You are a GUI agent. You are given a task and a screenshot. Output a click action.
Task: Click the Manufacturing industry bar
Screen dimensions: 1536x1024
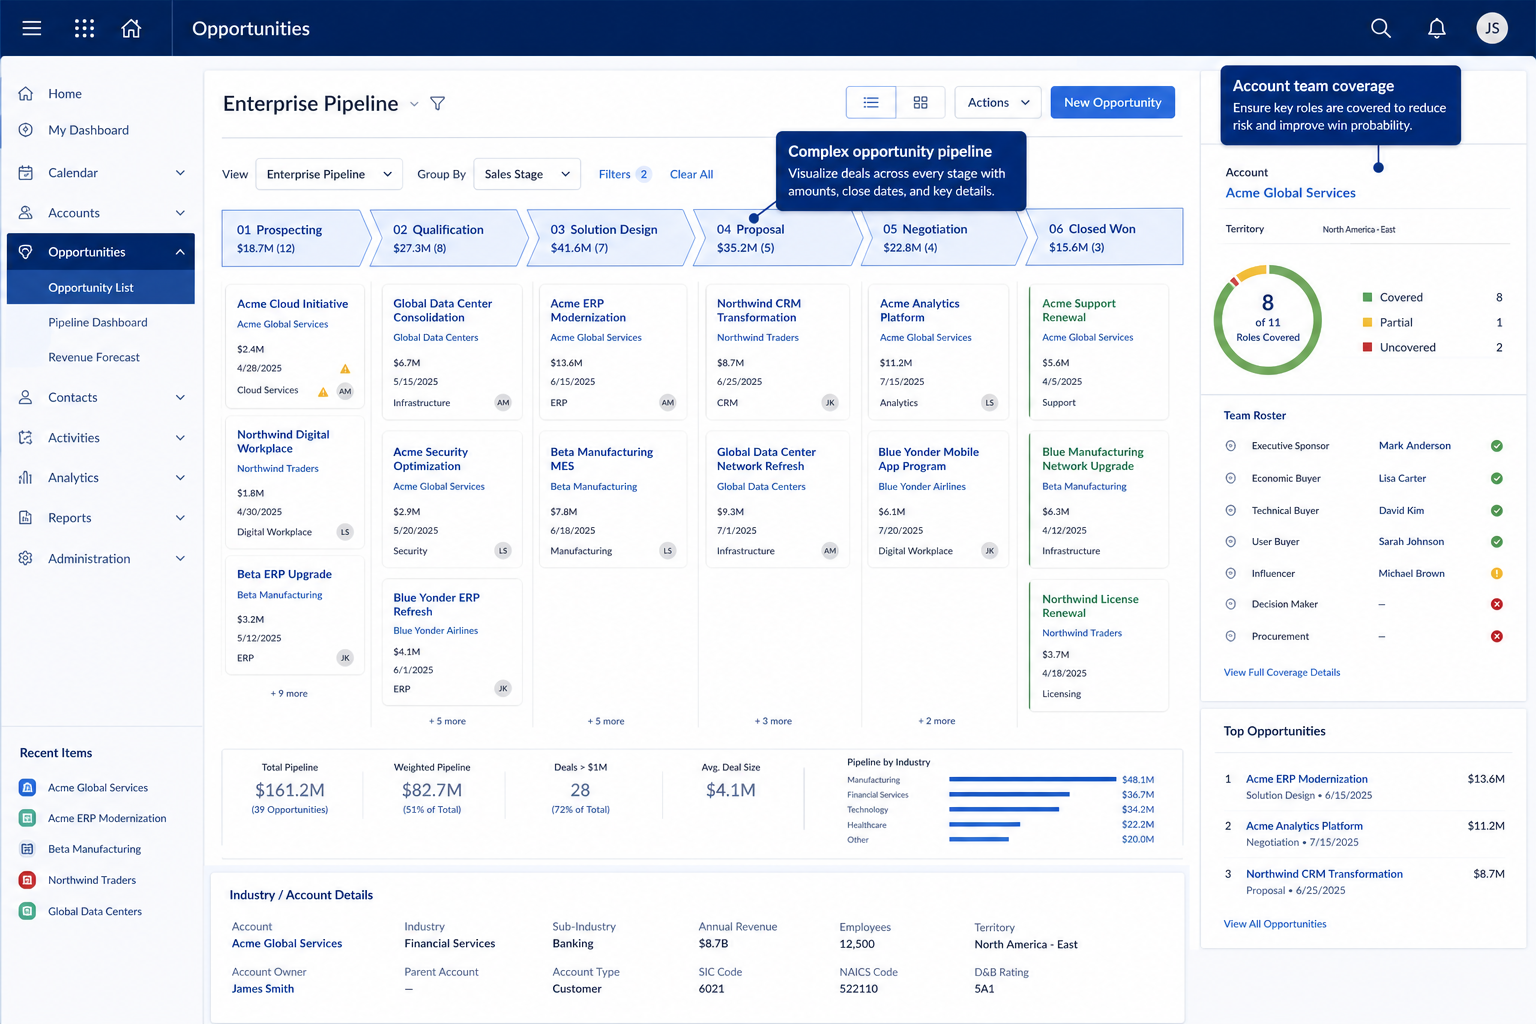pos(1032,779)
